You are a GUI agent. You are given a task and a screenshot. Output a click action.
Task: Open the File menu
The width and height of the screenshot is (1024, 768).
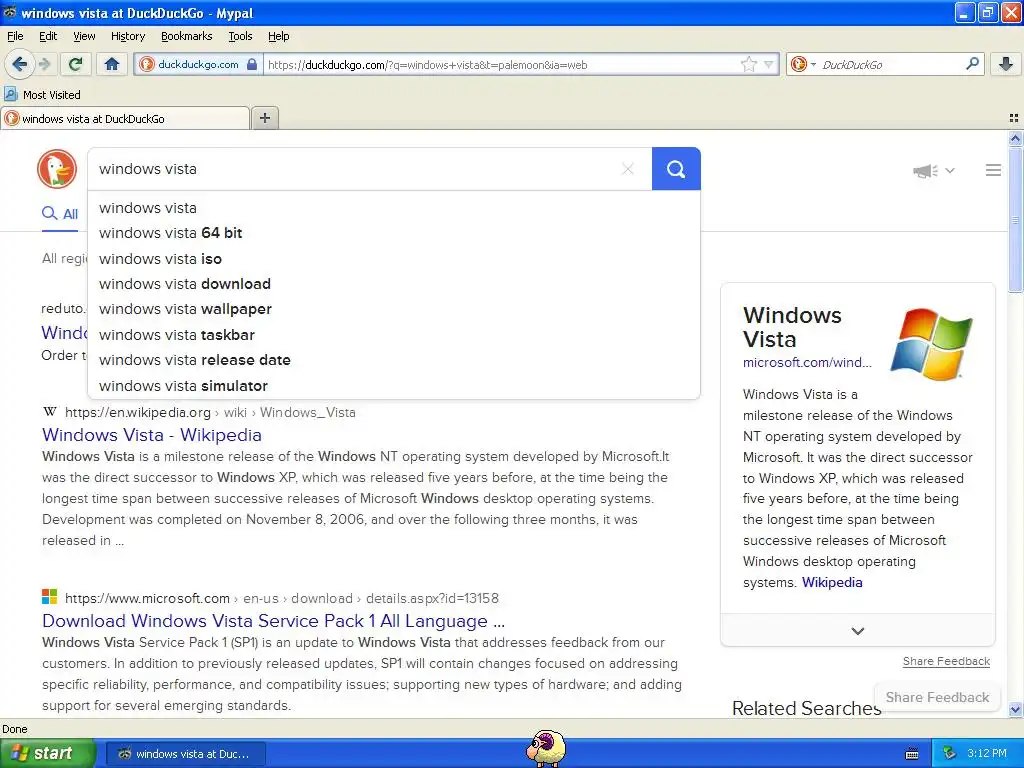click(x=15, y=36)
